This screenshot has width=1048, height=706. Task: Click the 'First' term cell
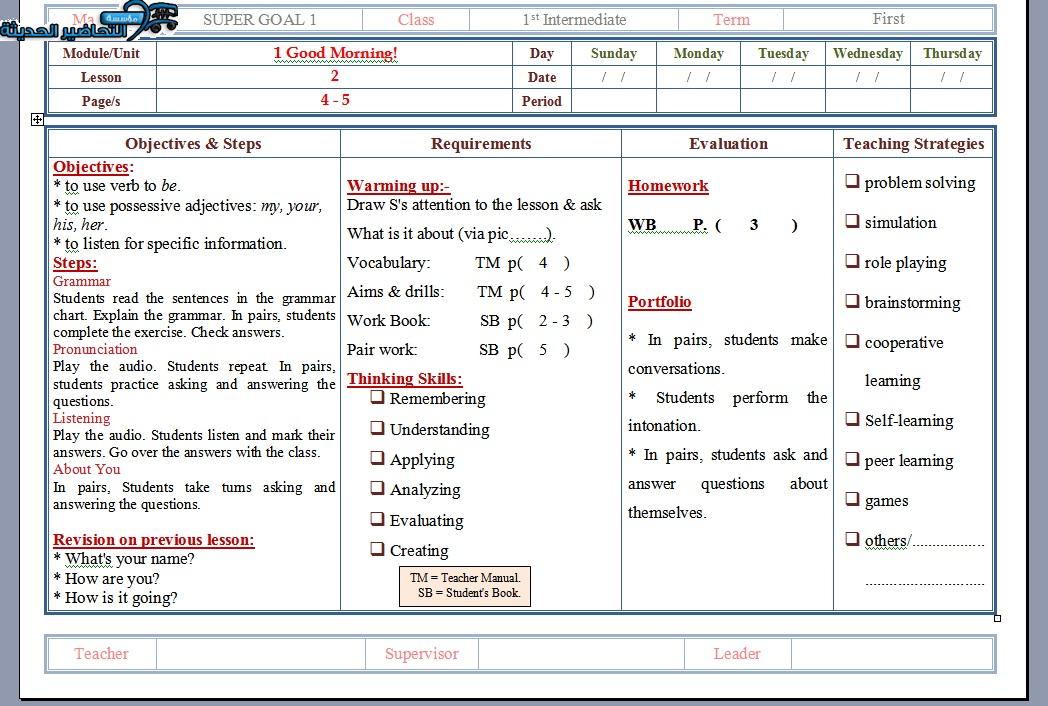click(x=888, y=19)
